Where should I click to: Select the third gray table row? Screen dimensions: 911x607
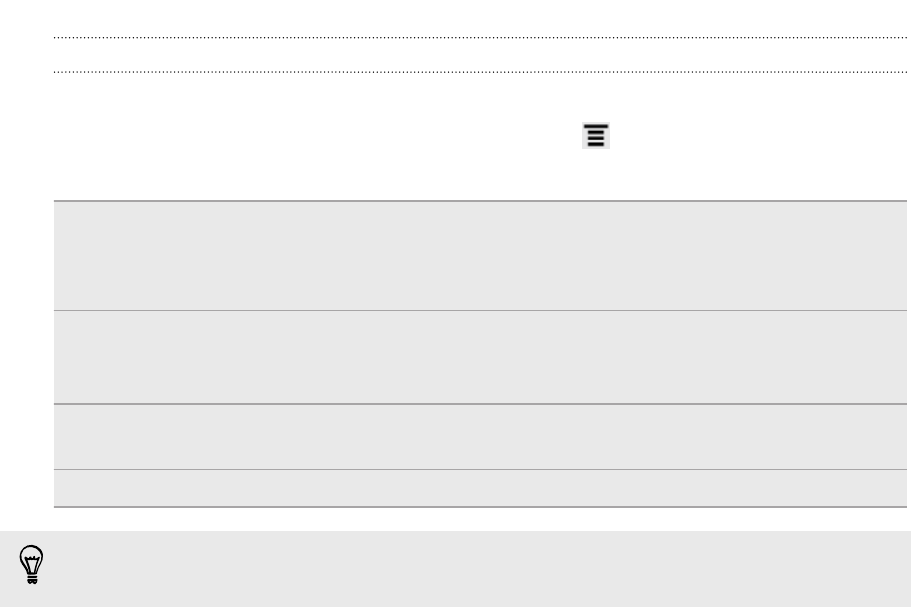pyautogui.click(x=480, y=437)
